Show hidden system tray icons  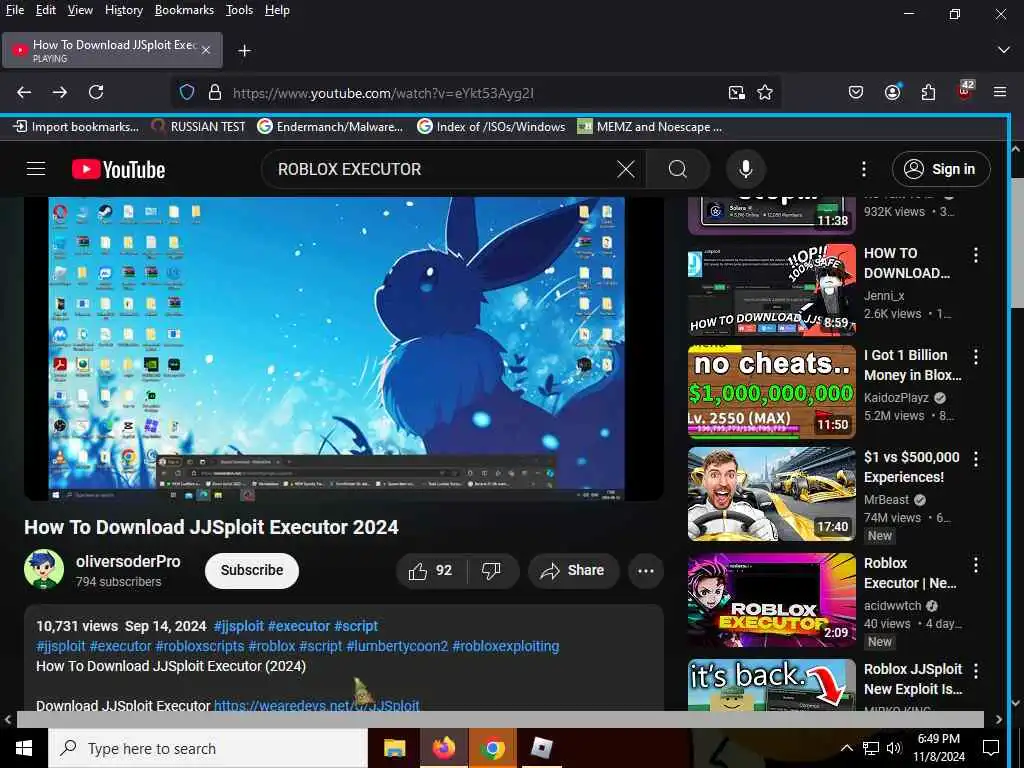(846, 748)
